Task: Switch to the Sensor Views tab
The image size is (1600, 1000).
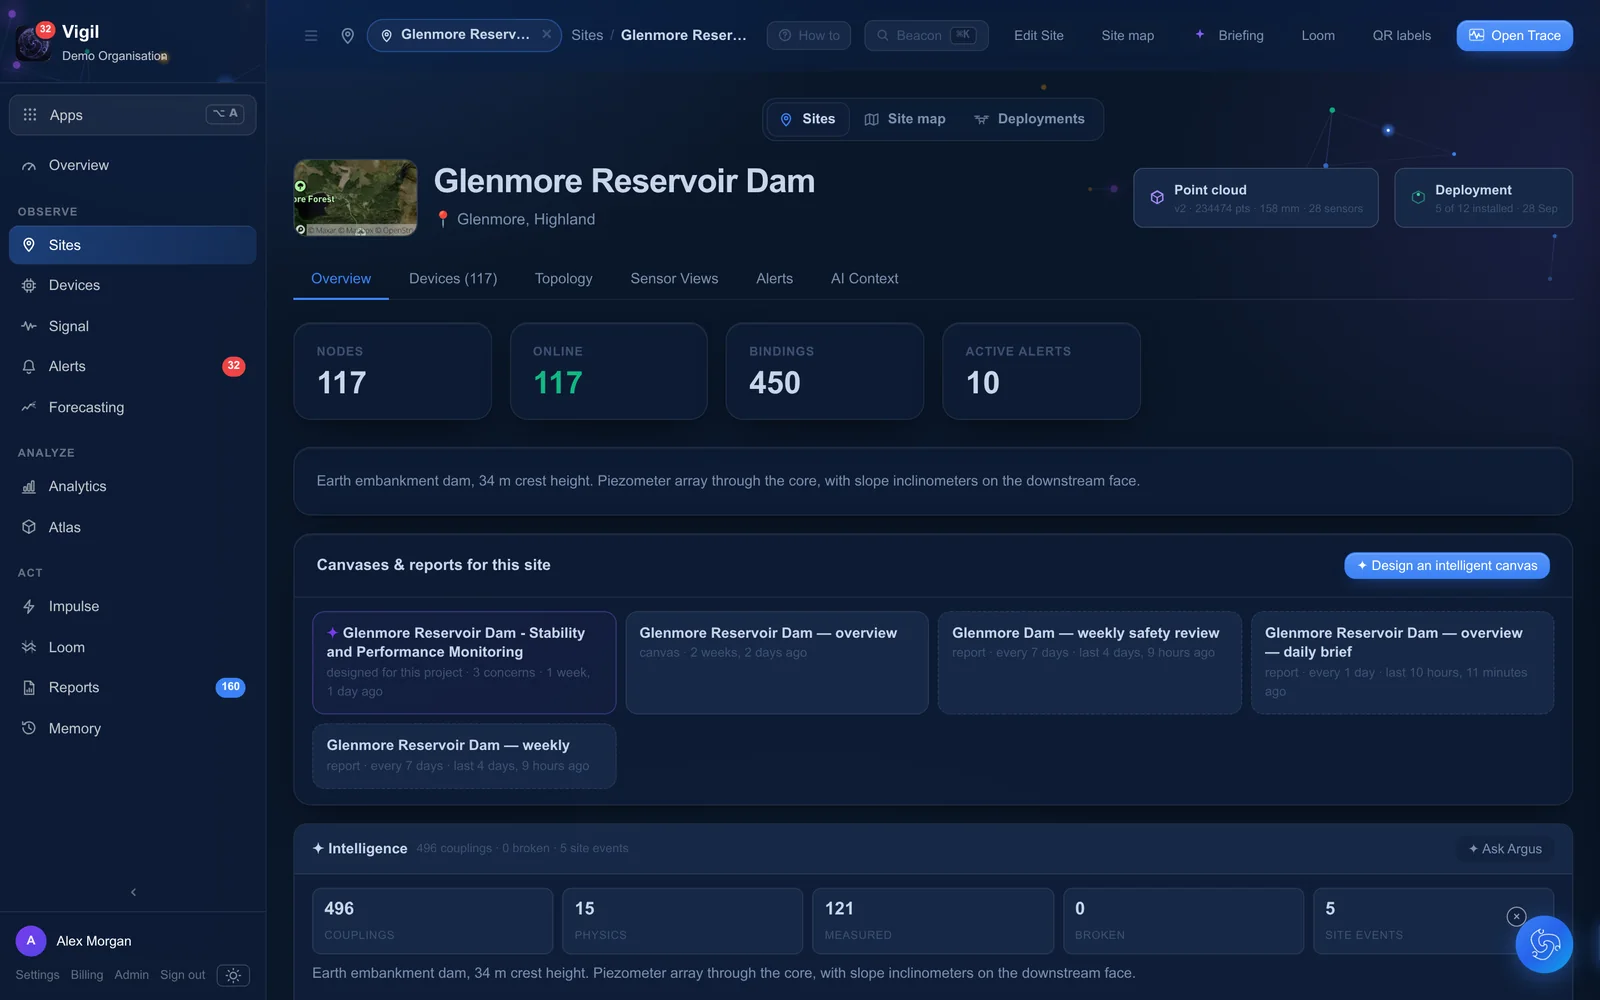Action: (674, 279)
